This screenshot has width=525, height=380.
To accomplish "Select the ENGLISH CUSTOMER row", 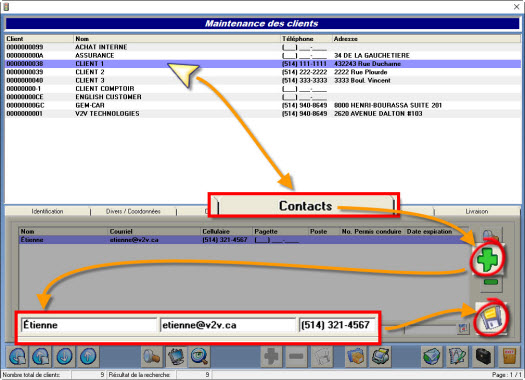I will point(263,97).
